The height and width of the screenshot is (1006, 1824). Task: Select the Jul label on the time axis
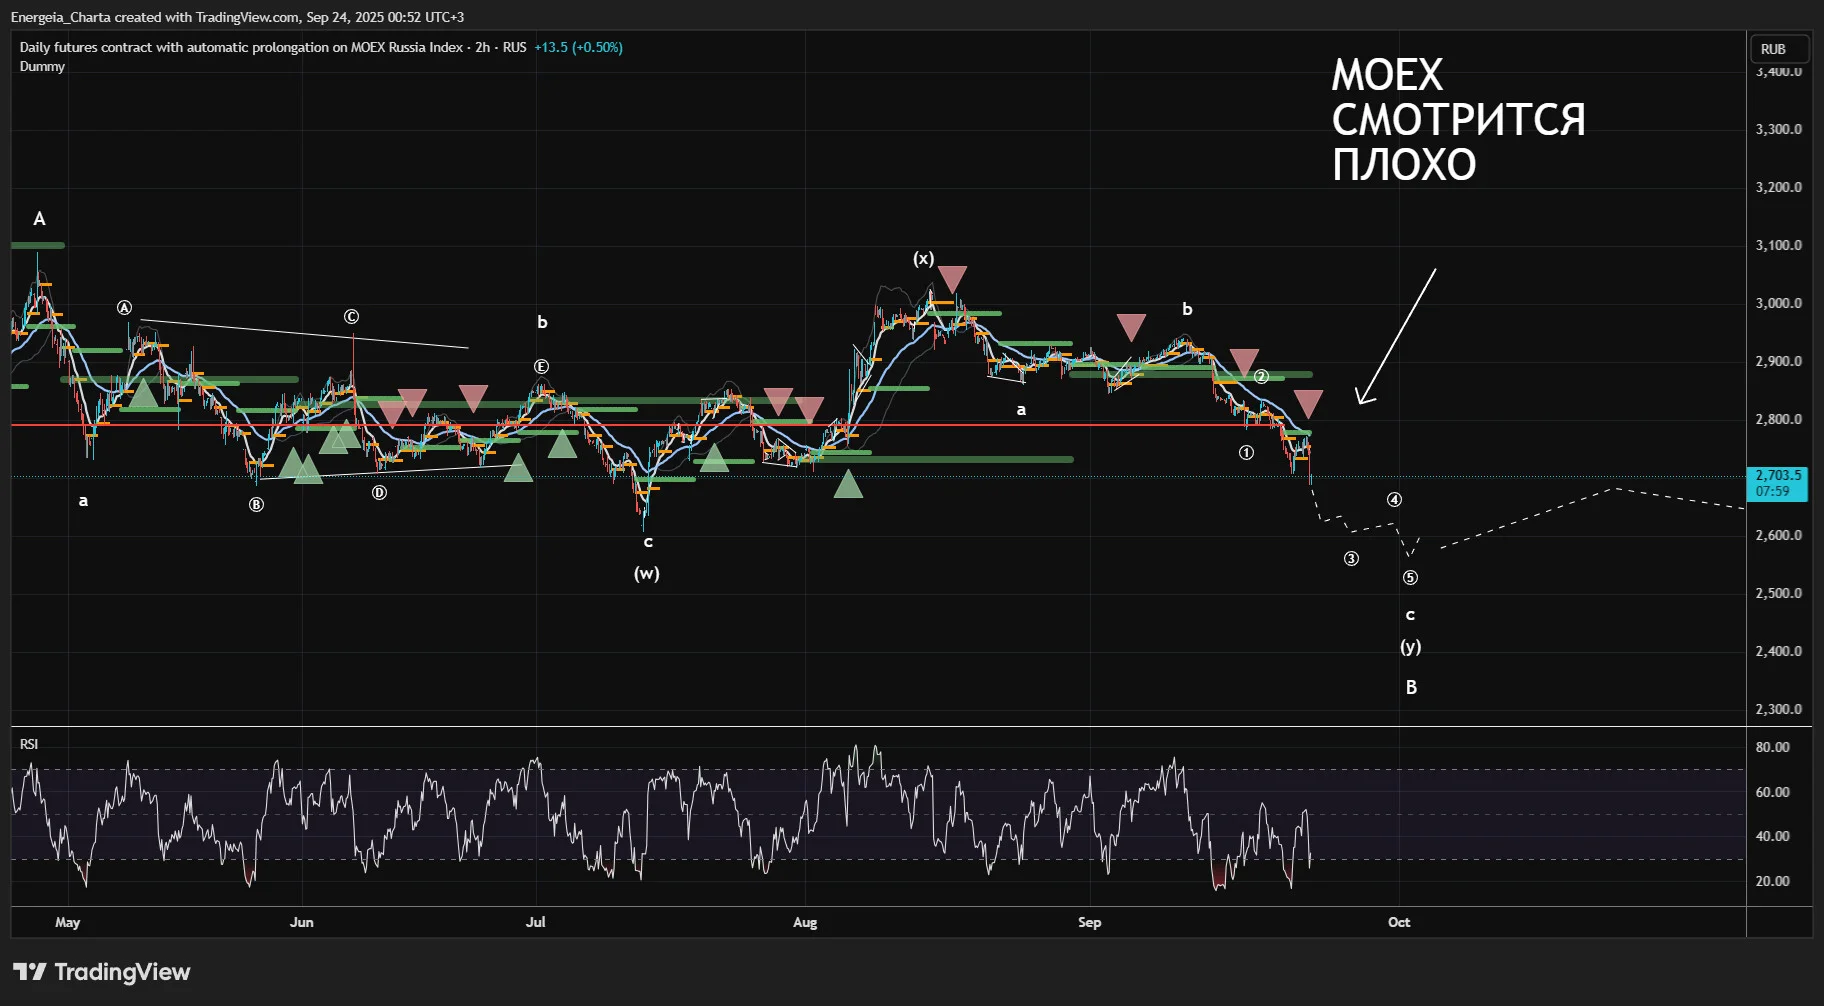[x=535, y=922]
